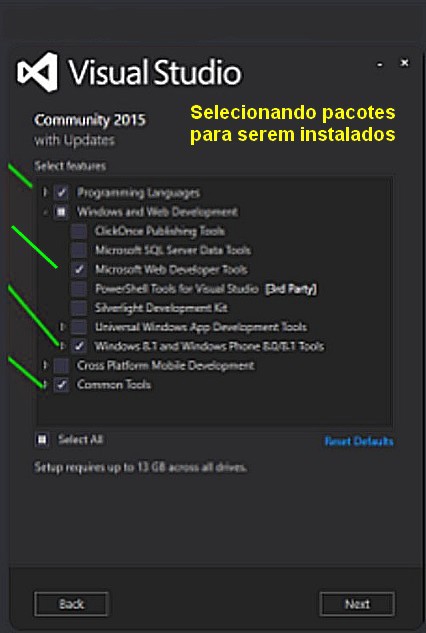Proceed with the Next button

click(357, 604)
